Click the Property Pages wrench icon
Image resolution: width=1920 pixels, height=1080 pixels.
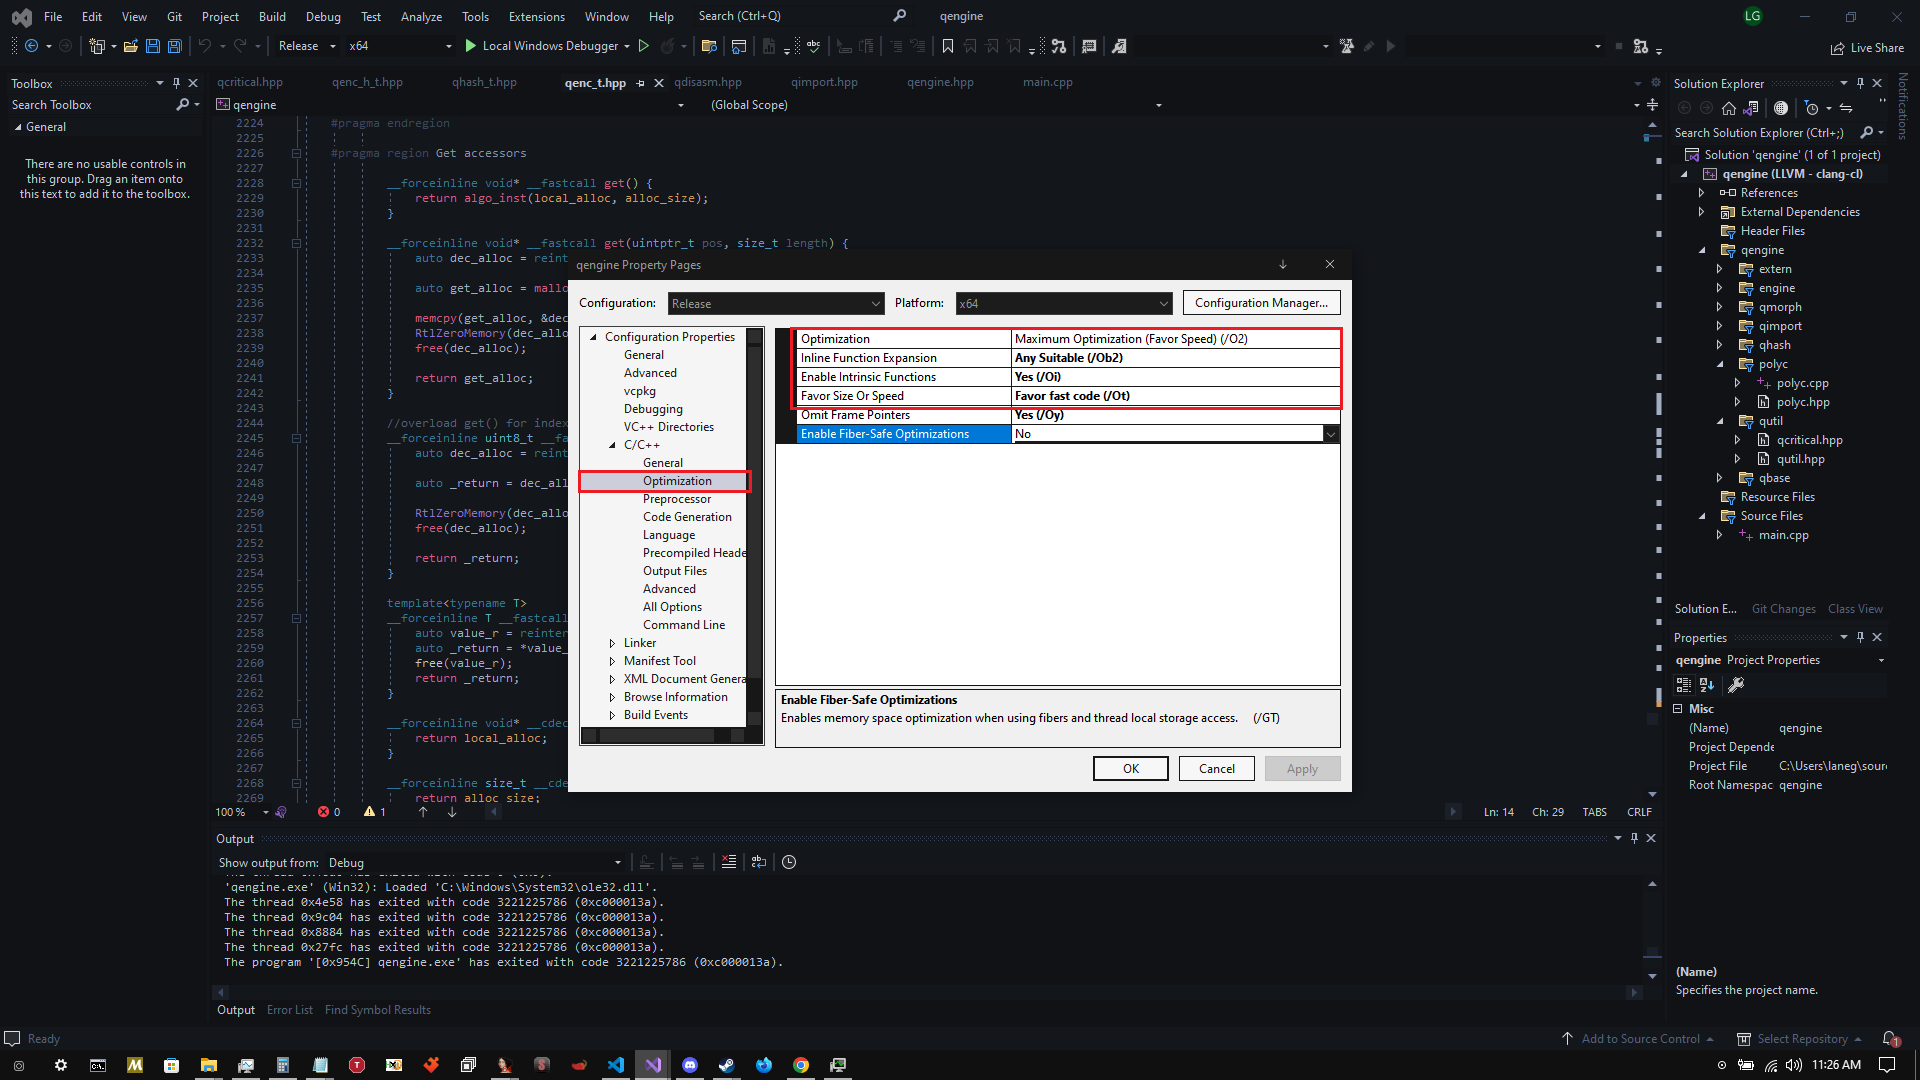pyautogui.click(x=1736, y=685)
